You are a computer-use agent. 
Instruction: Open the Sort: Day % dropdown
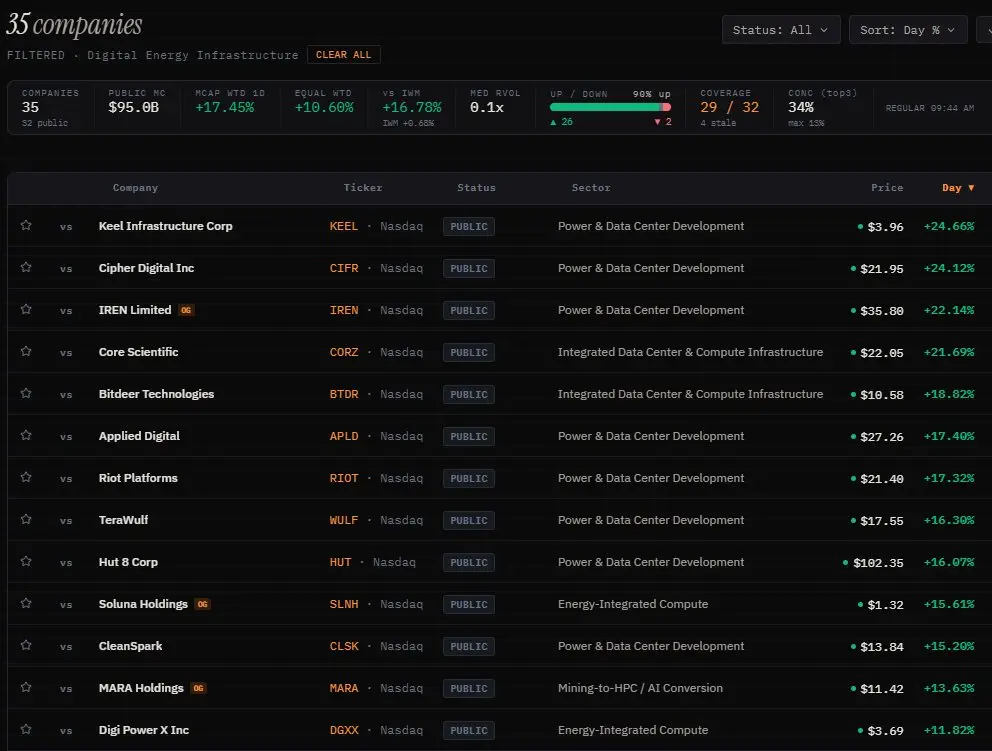coord(908,30)
